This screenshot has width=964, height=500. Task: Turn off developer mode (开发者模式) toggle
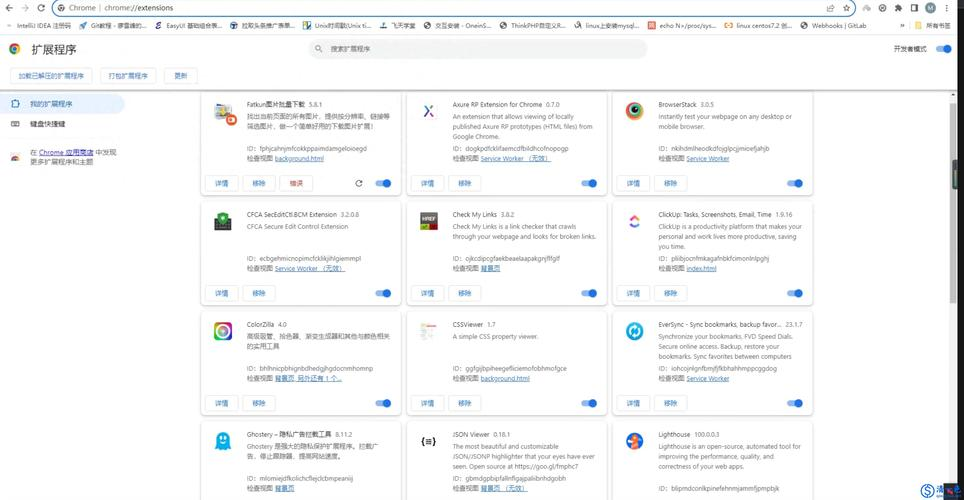click(942, 48)
